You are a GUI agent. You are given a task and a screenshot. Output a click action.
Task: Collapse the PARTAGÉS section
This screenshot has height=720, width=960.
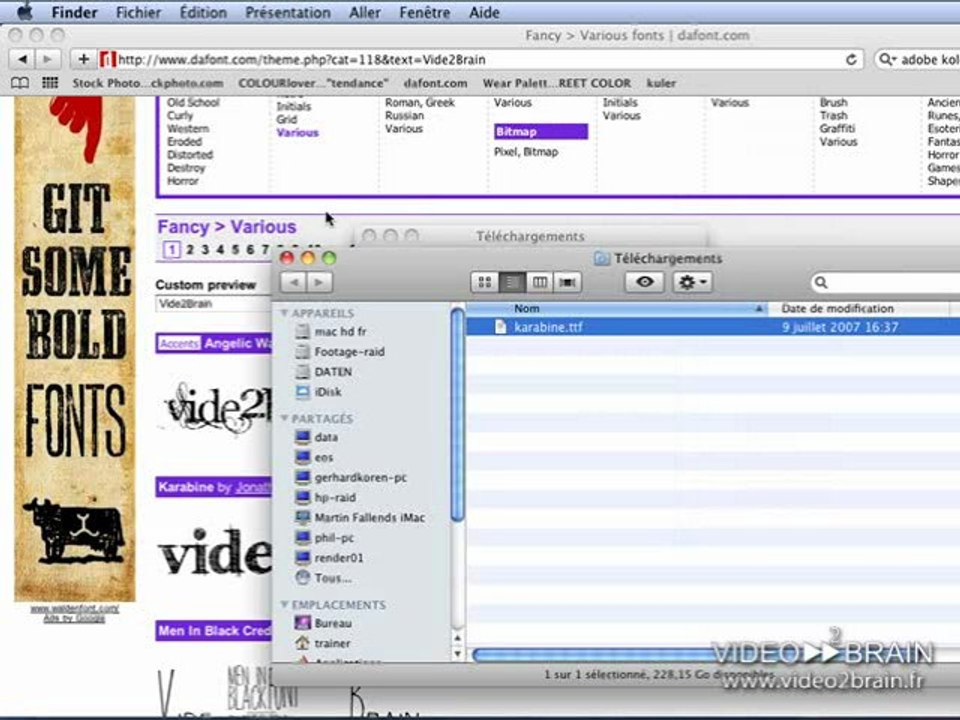pyautogui.click(x=284, y=418)
